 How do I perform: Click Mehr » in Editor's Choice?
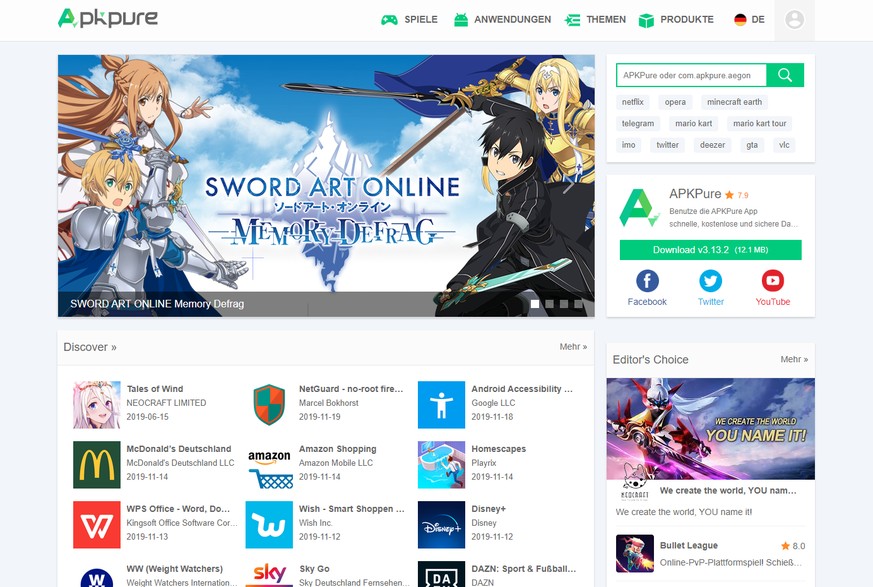[794, 359]
